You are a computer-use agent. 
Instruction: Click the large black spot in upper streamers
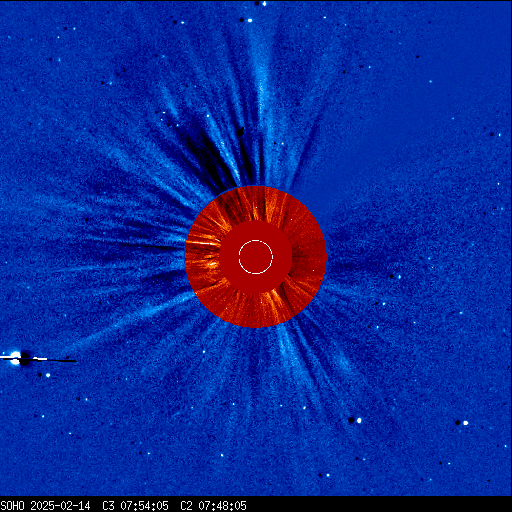click(240, 132)
